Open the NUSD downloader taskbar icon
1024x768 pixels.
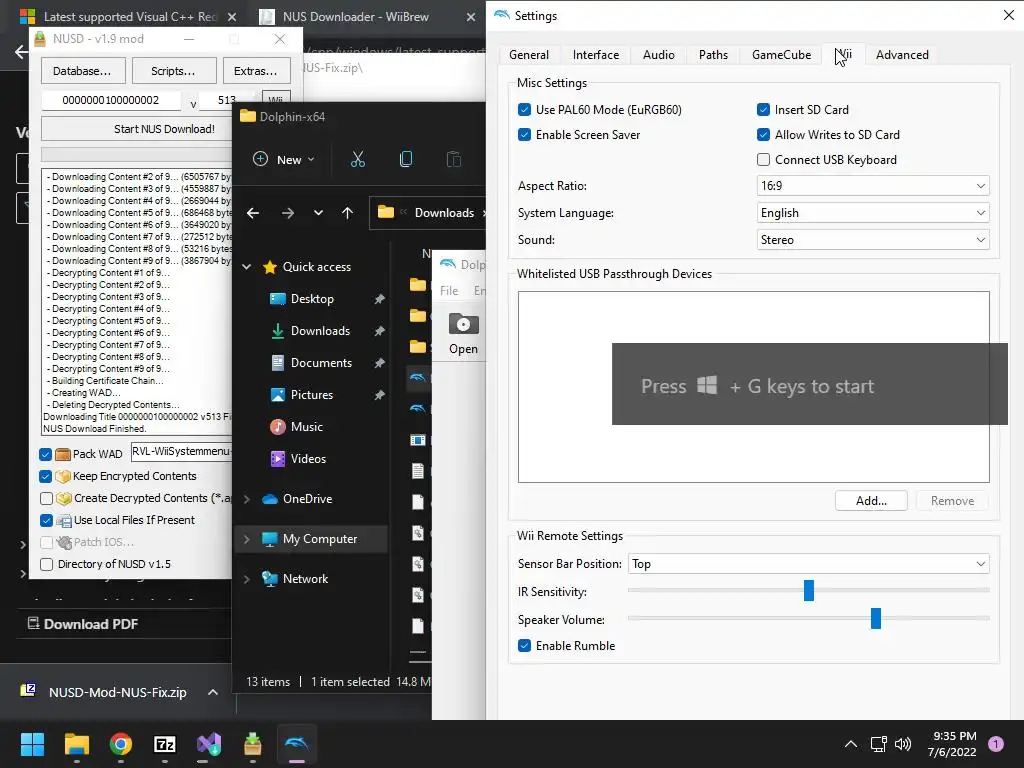click(x=253, y=744)
